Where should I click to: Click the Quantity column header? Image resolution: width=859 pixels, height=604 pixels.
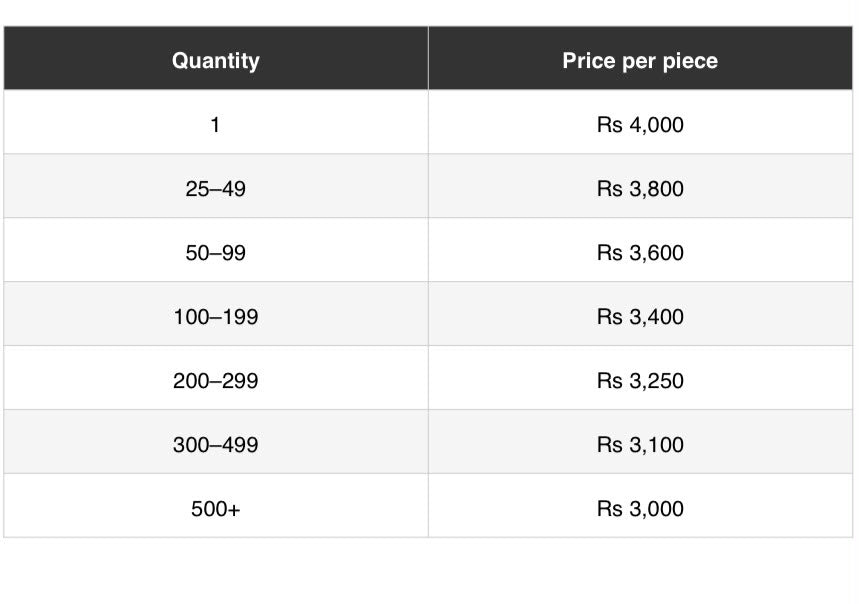coord(216,58)
